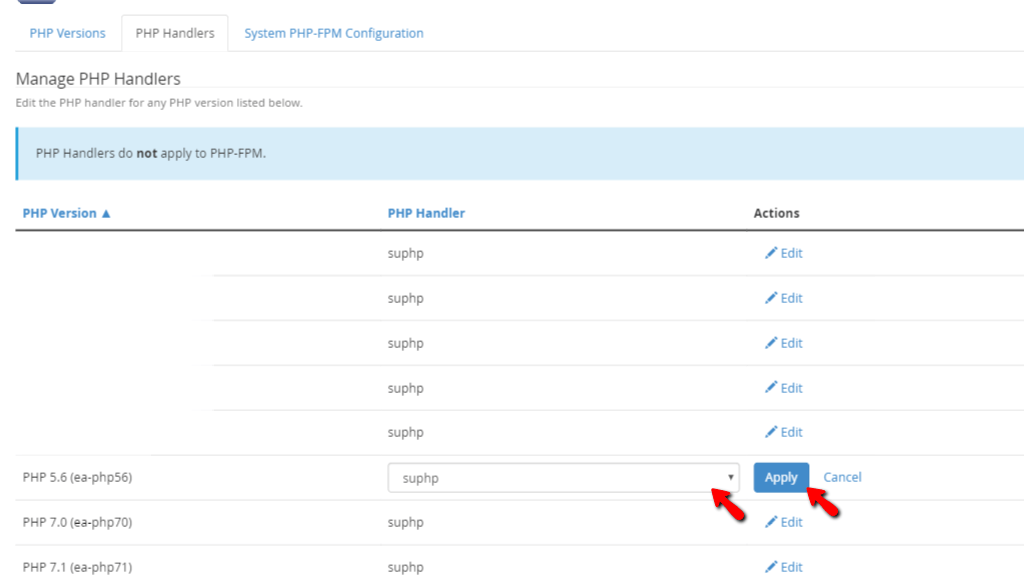Cancel editing the PHP 5.6 handler
This screenshot has width=1024, height=576.
click(x=842, y=477)
